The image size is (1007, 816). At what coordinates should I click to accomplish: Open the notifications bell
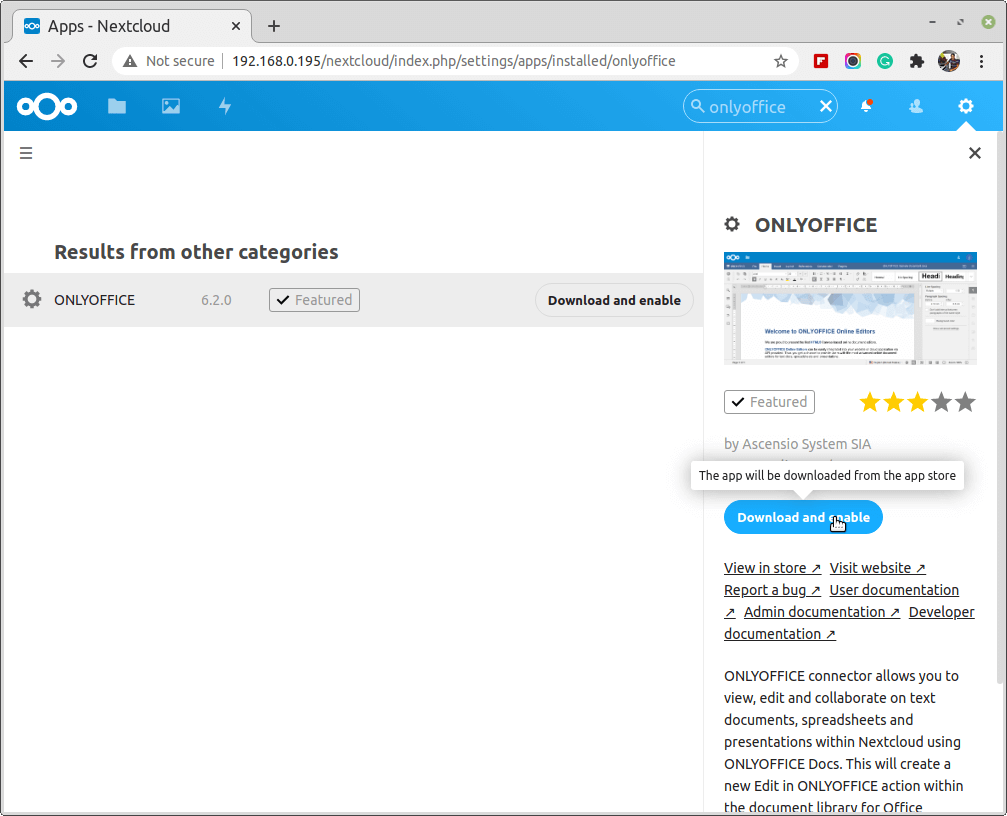coord(866,106)
